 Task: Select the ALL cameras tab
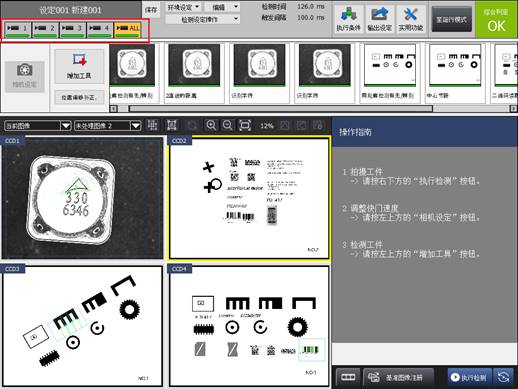click(128, 29)
